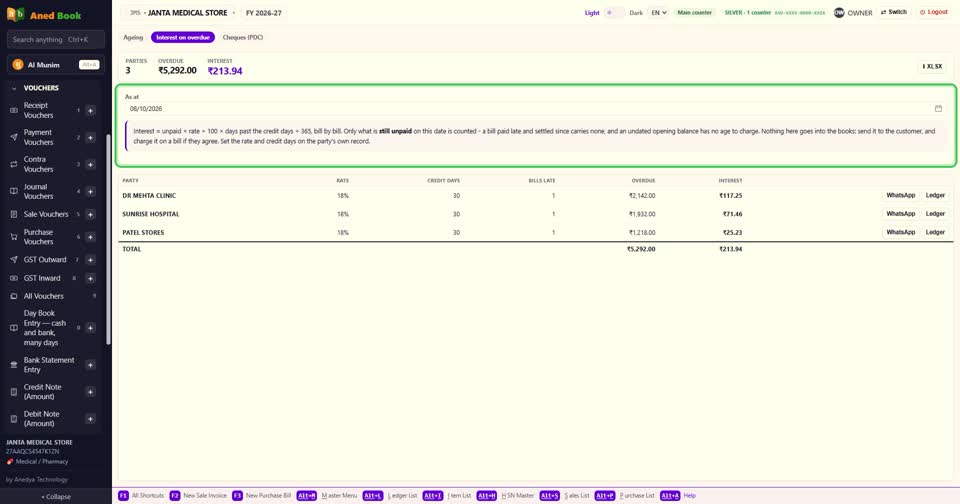This screenshot has height=504, width=960.
Task: Add a new Receipt Voucher with plus
Action: (90, 110)
